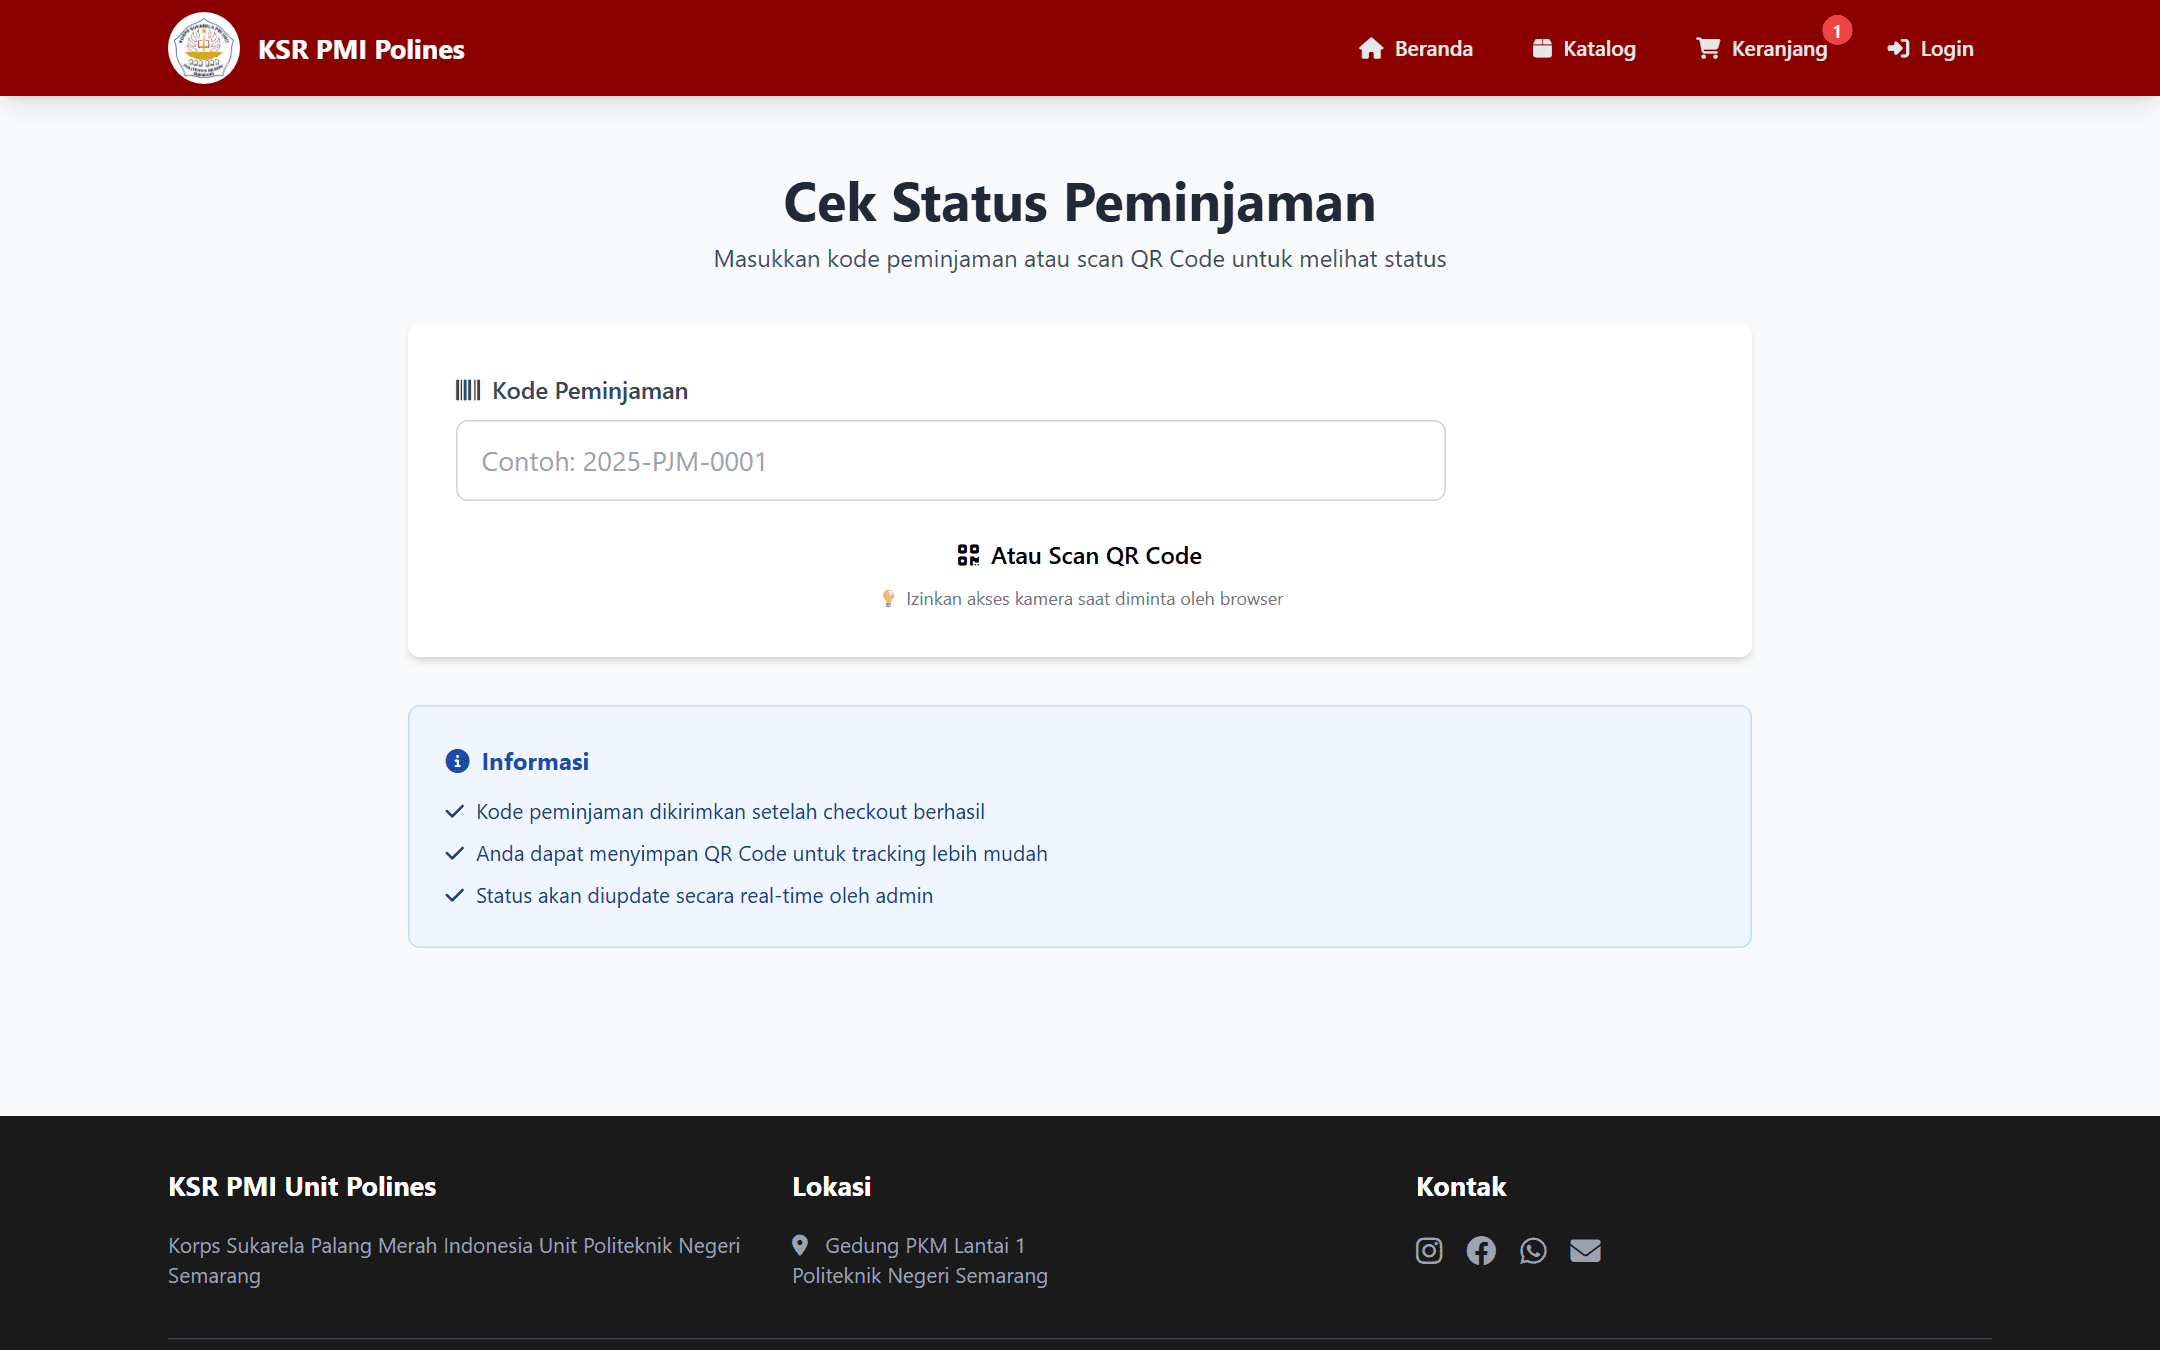Click the red cart badge showing 1

coord(1837,31)
